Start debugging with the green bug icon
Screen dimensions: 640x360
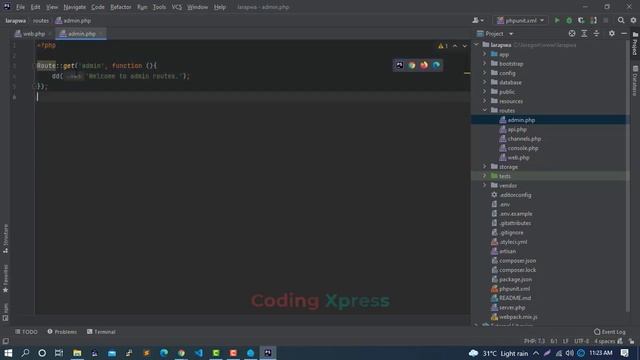569,20
